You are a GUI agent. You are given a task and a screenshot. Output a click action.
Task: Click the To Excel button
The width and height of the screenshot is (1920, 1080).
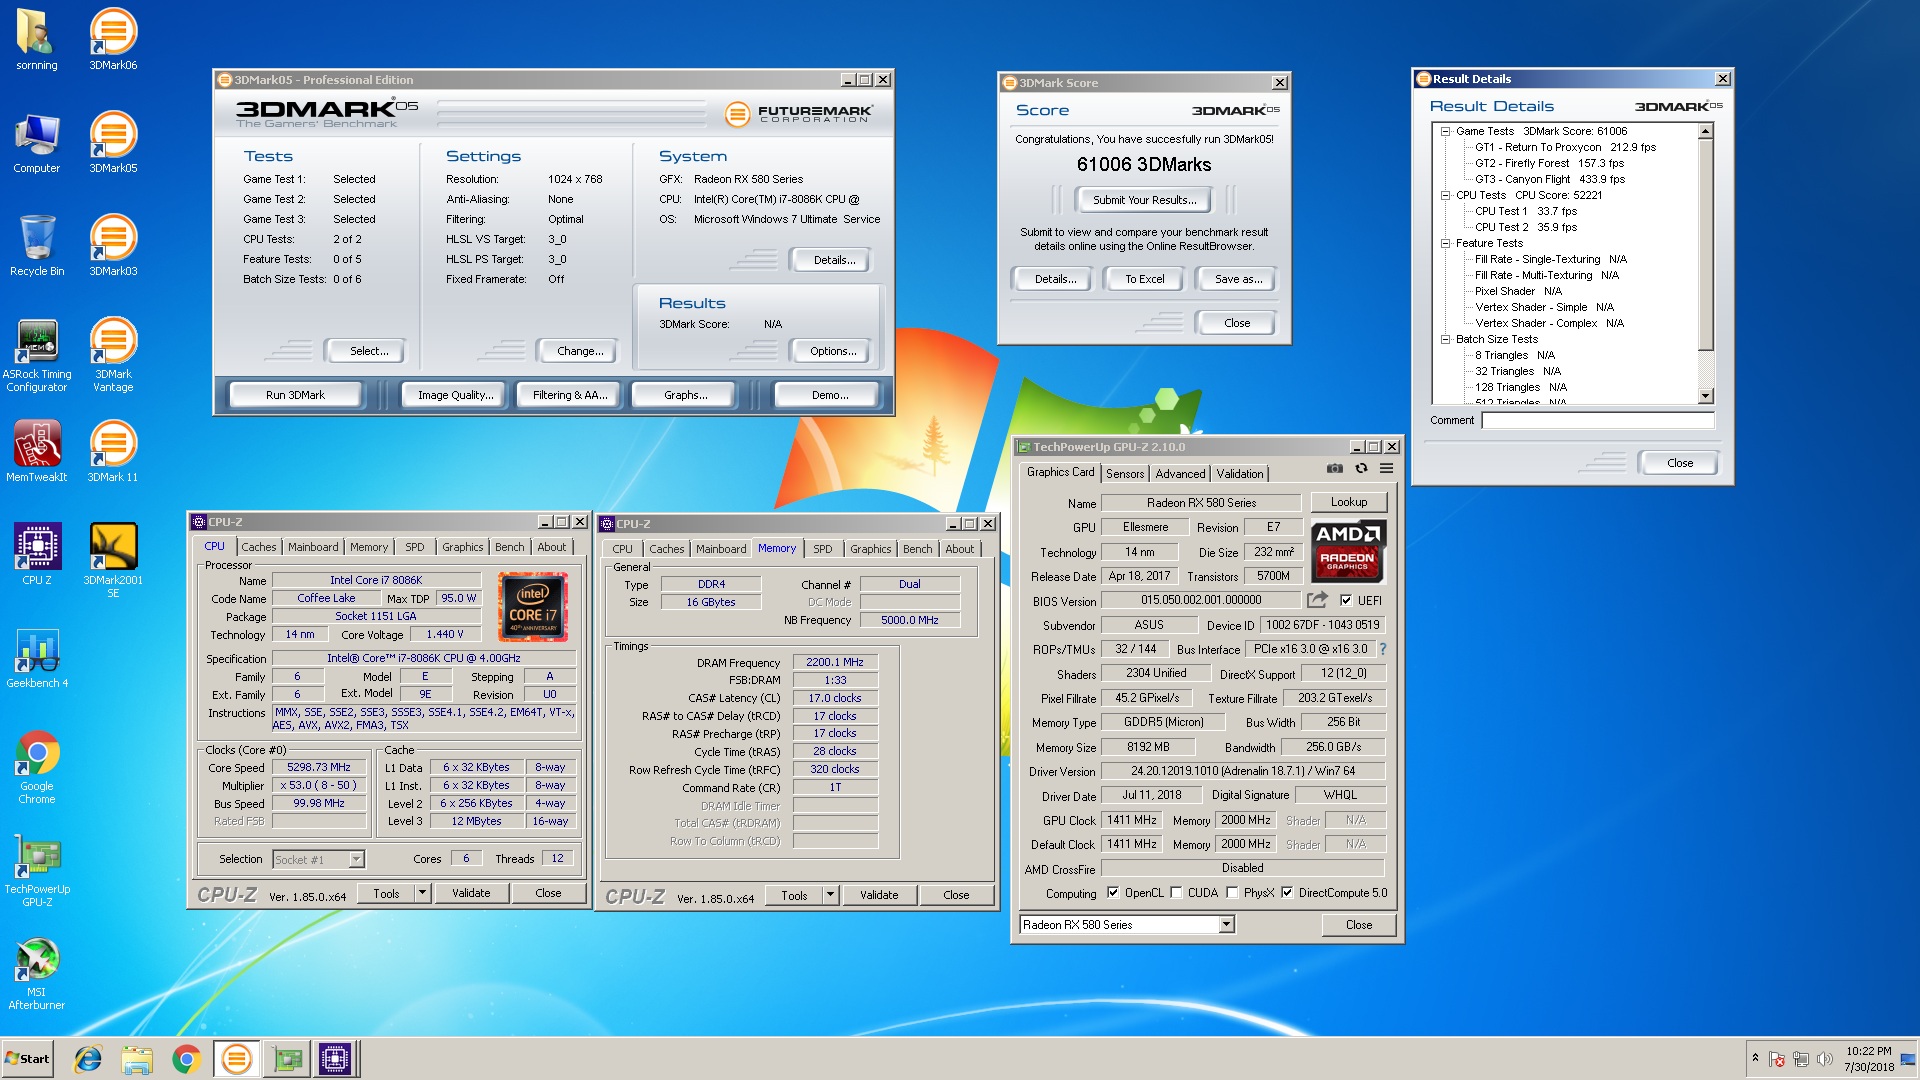point(1144,279)
